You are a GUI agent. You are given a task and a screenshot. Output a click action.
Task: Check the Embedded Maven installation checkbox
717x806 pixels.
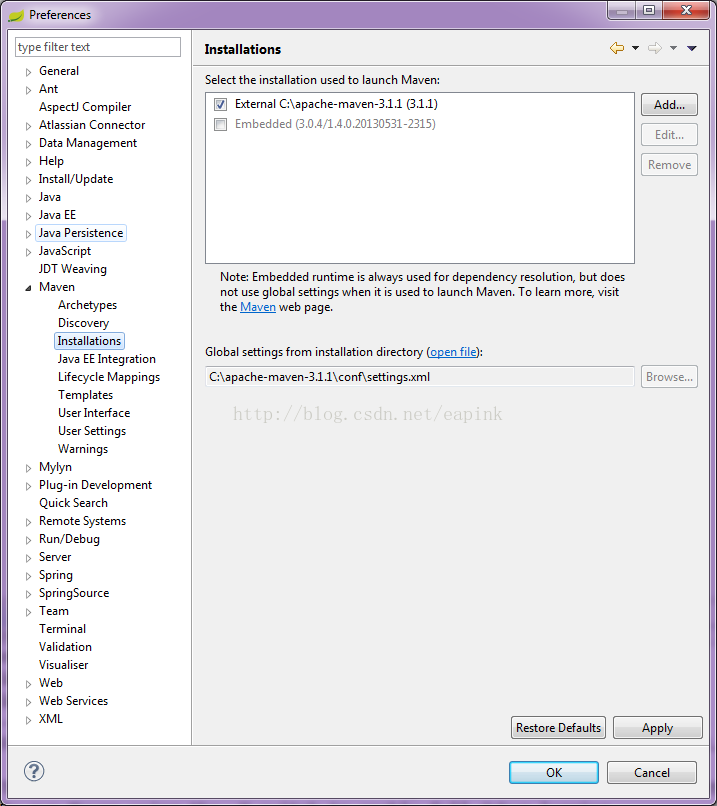pyautogui.click(x=220, y=124)
